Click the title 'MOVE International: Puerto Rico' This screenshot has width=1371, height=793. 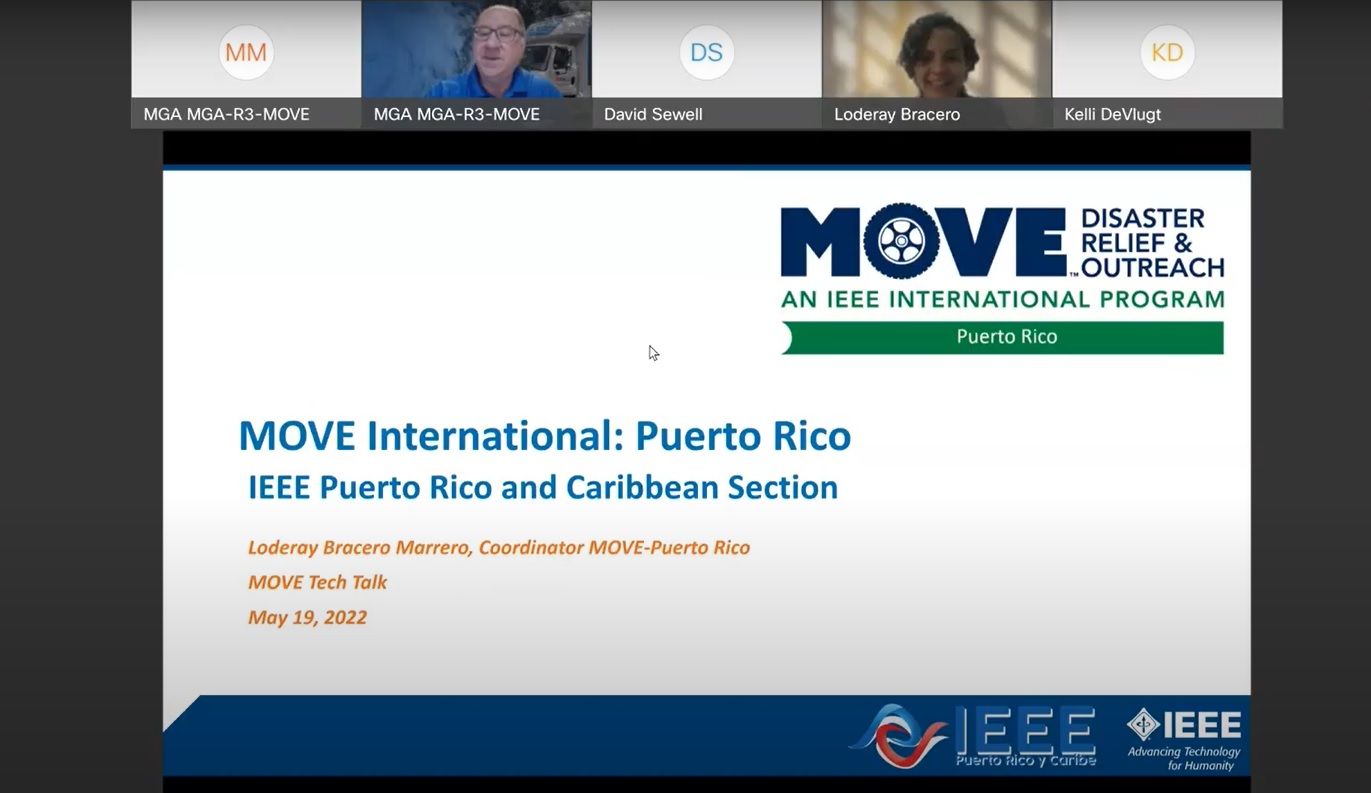pos(544,436)
